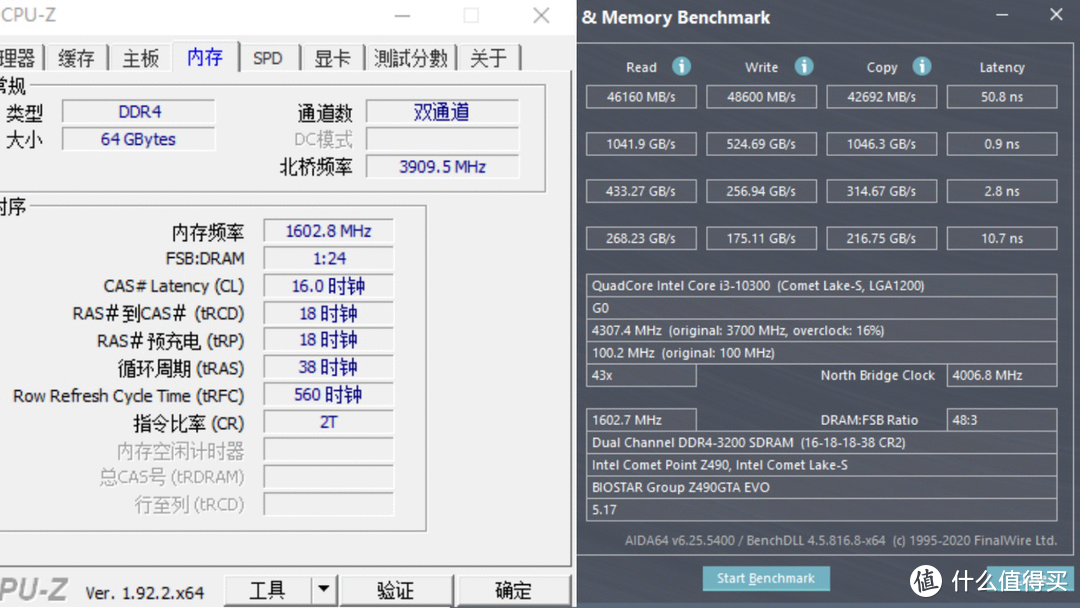
Task: Click the 433.27 GB/s read value
Action: (x=641, y=191)
